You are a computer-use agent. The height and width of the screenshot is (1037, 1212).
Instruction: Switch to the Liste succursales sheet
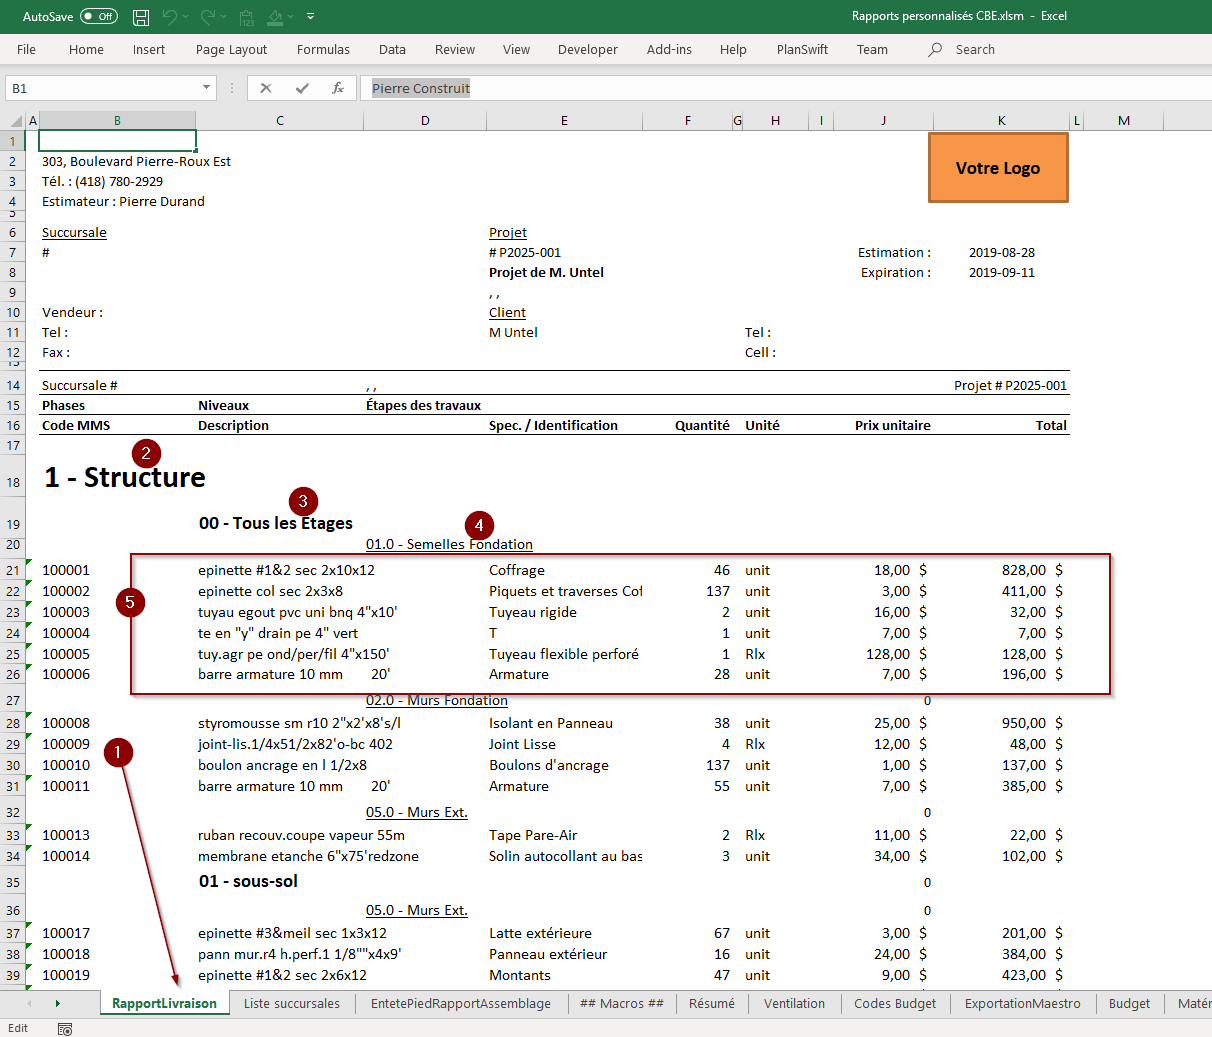click(292, 1003)
